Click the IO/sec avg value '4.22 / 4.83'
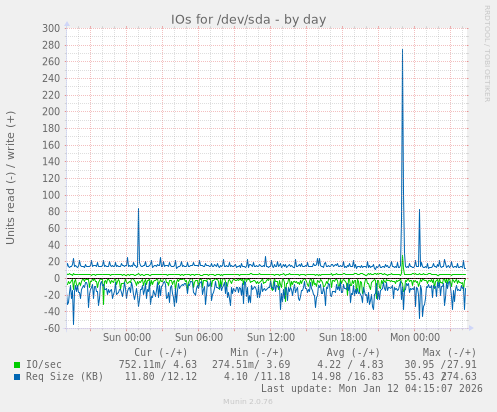 click(350, 365)
